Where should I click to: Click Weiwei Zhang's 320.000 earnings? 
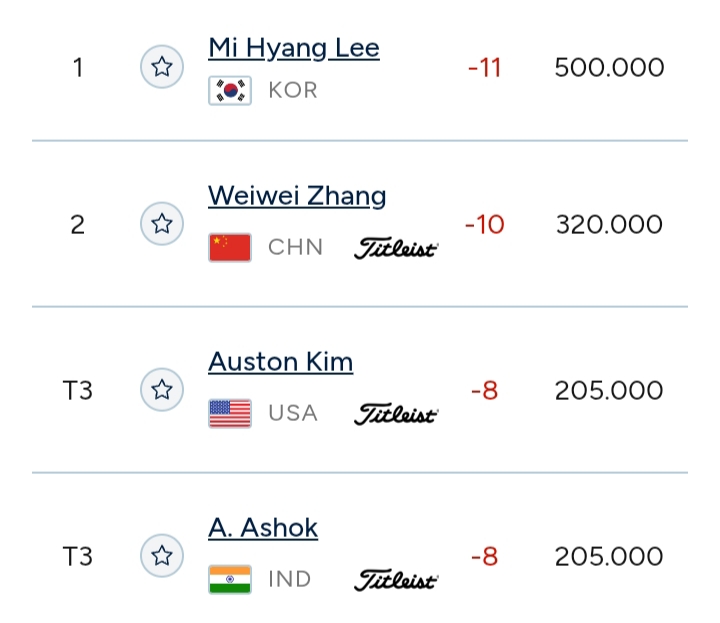(609, 224)
